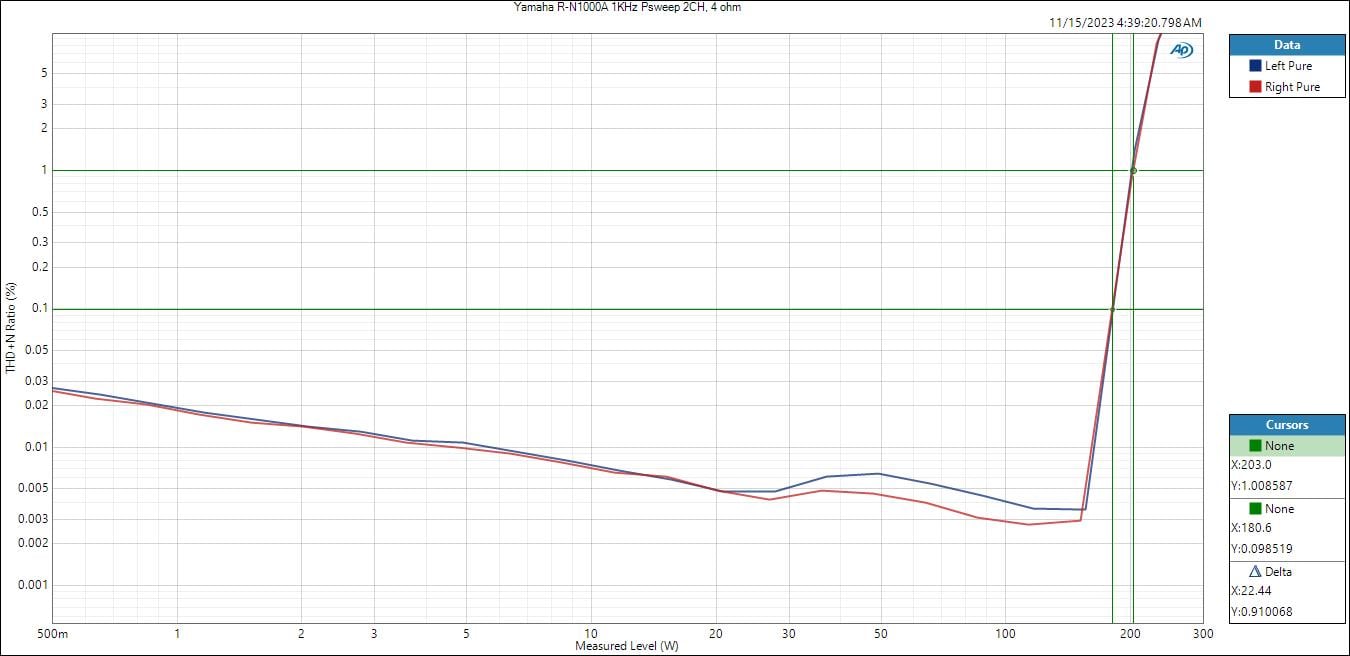Select the Y:0.098519 cursor readout
The width and height of the screenshot is (1350, 656).
[1264, 549]
